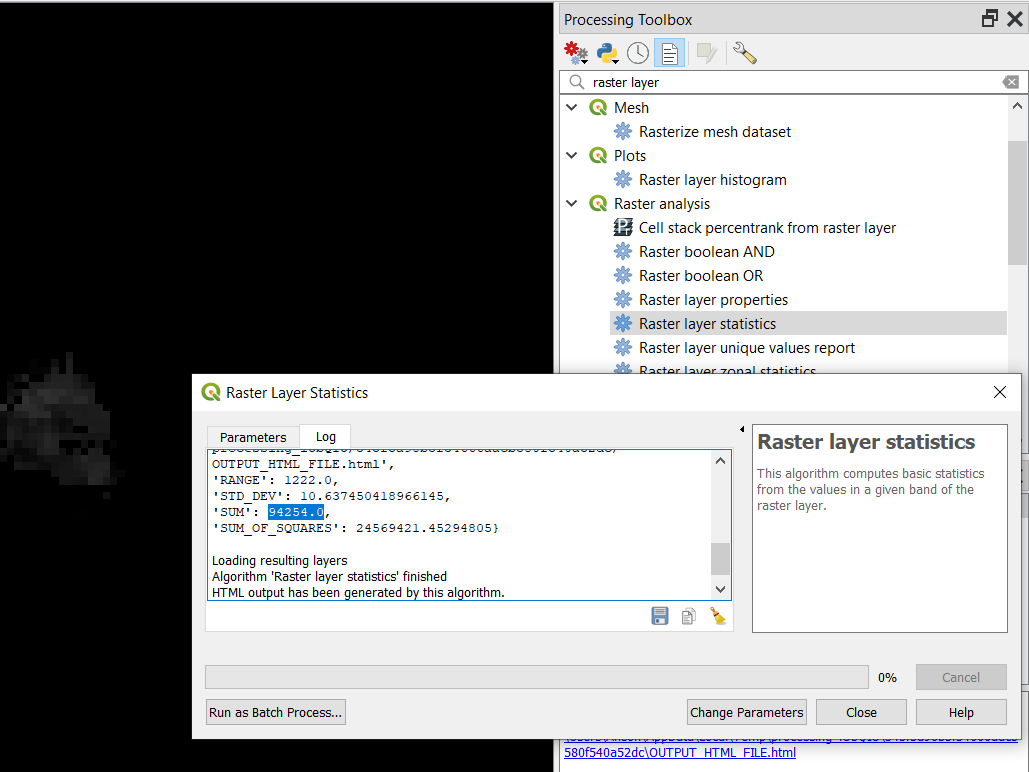Click the Change Parameters button
The width and height of the screenshot is (1029, 772).
tap(746, 712)
